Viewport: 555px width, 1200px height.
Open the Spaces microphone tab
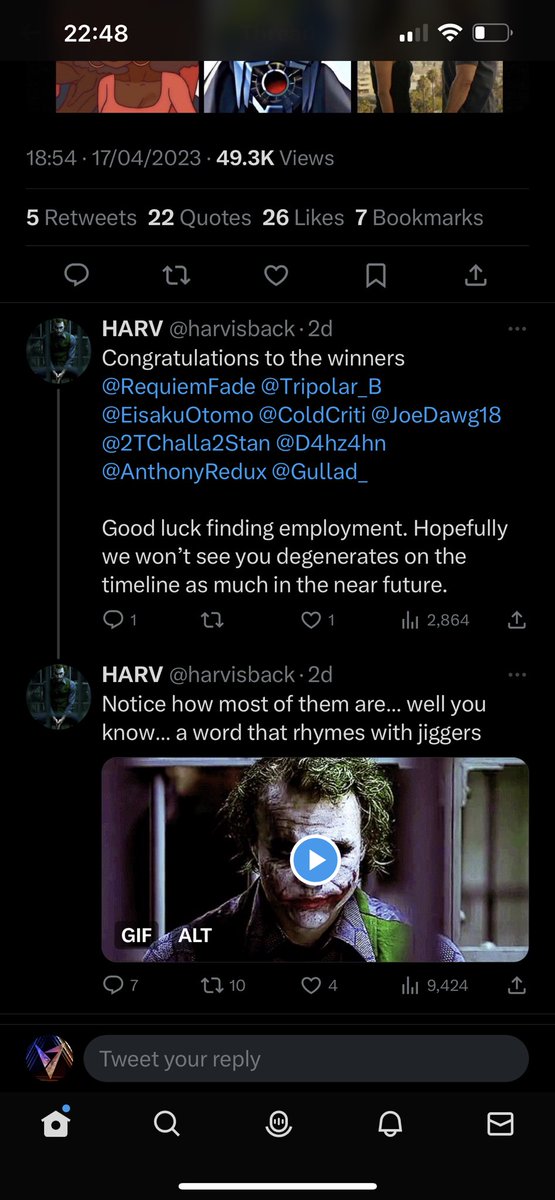pyautogui.click(x=278, y=1124)
